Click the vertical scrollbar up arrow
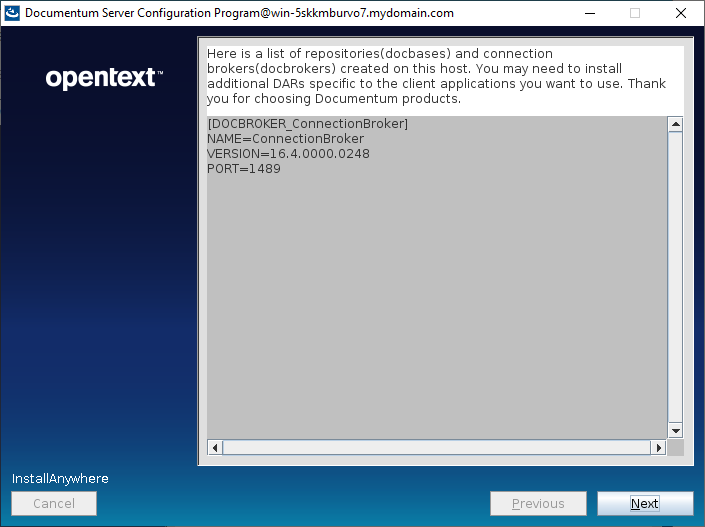Viewport: 705px width, 527px height. pyautogui.click(x=675, y=124)
